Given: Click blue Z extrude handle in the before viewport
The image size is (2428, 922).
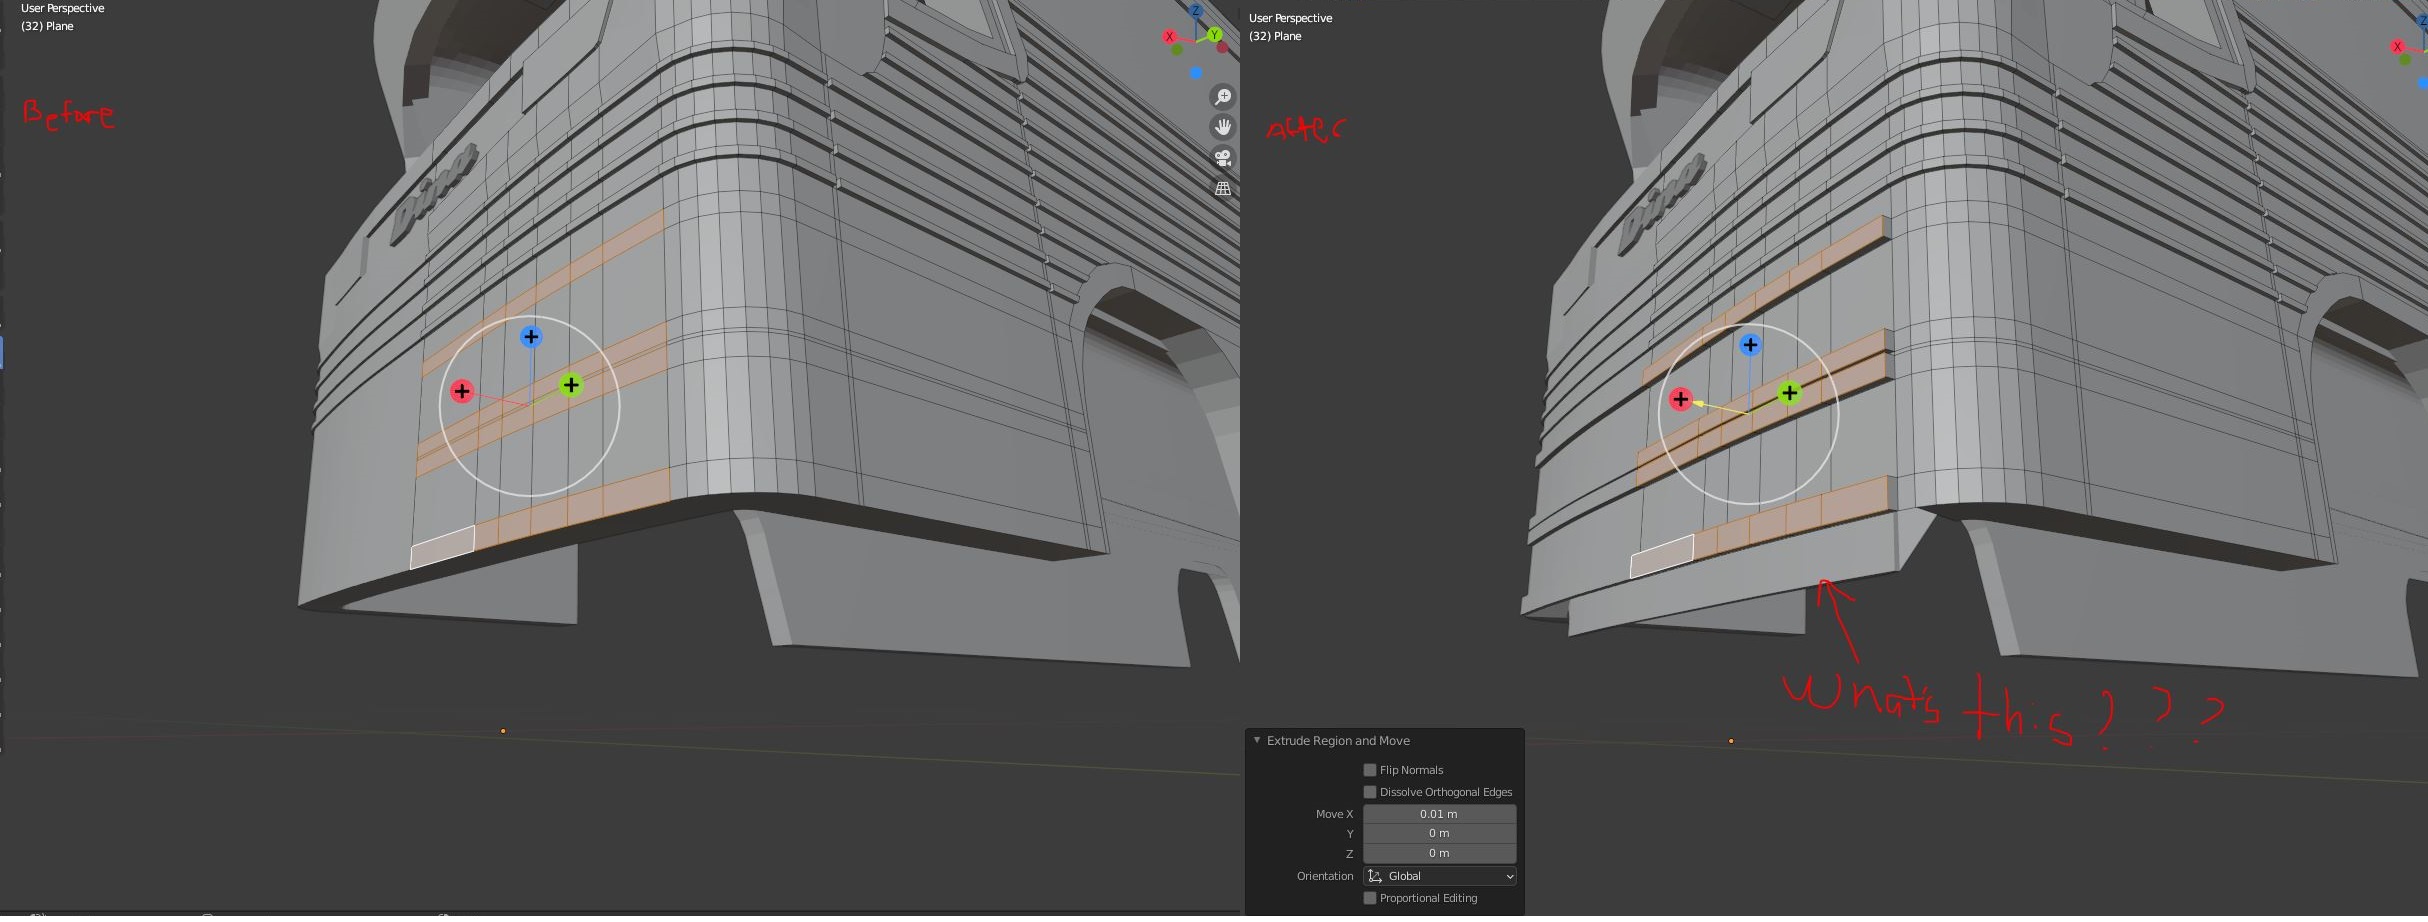Looking at the screenshot, I should [x=531, y=337].
